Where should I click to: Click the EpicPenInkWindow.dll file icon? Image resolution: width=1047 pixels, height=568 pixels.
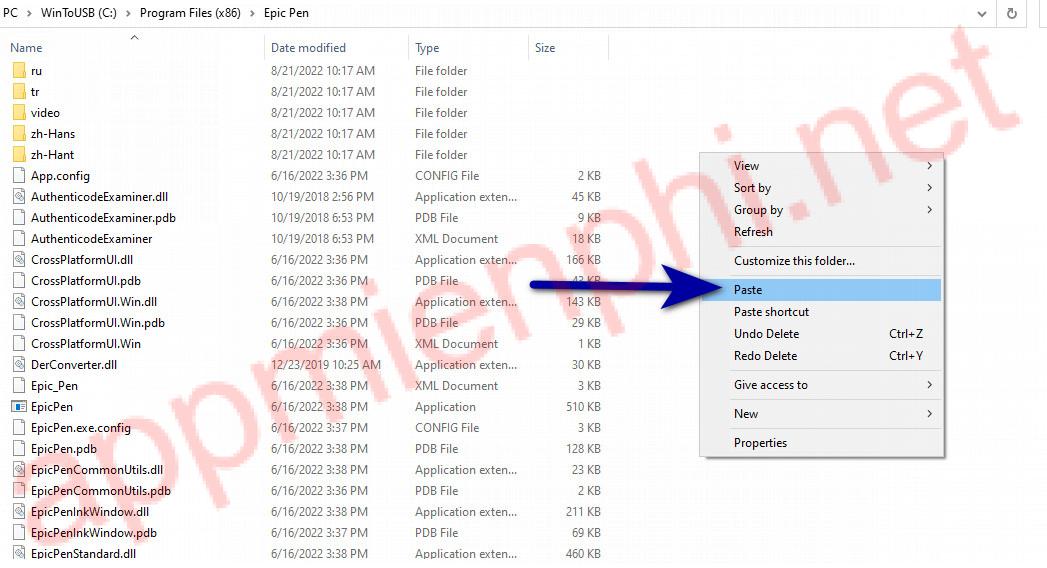point(19,512)
